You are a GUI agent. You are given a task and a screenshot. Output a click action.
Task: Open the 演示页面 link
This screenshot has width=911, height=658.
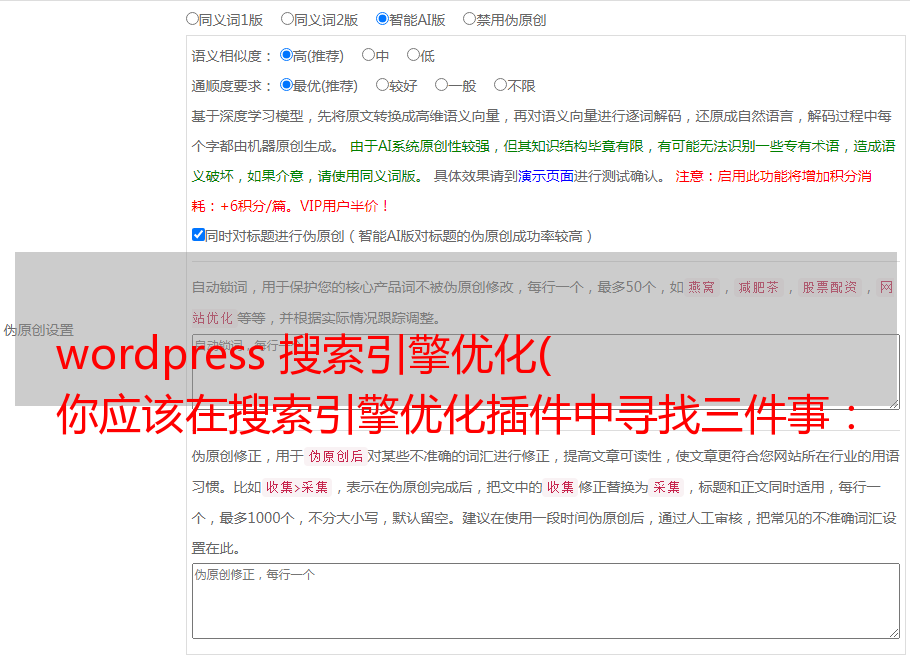(x=546, y=176)
